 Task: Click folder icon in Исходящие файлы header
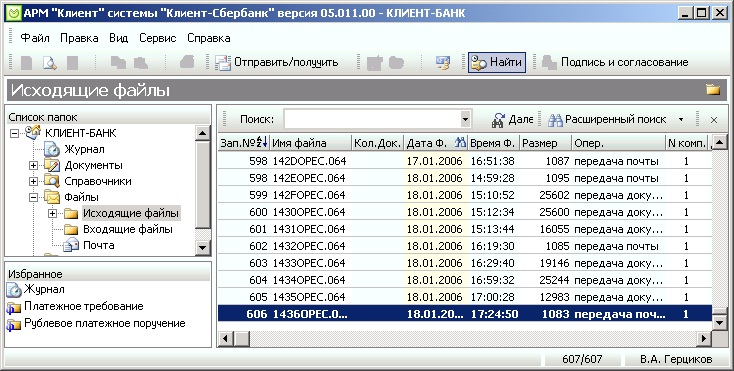click(x=713, y=89)
